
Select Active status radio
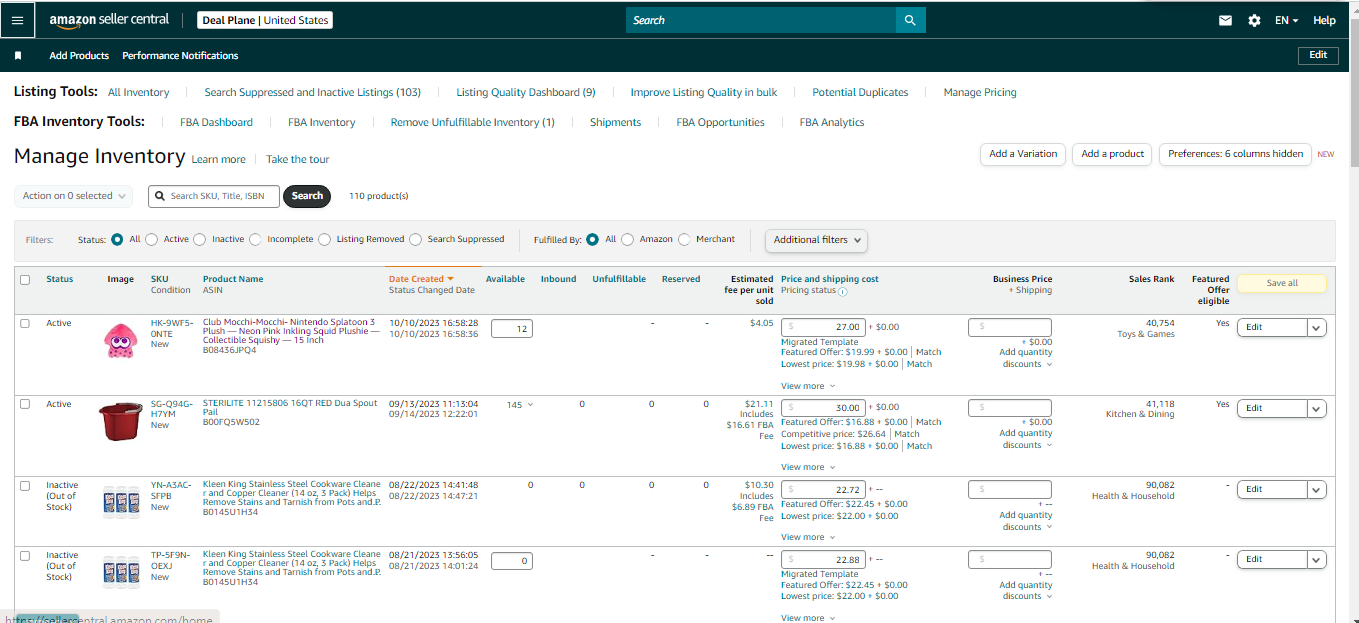(152, 240)
